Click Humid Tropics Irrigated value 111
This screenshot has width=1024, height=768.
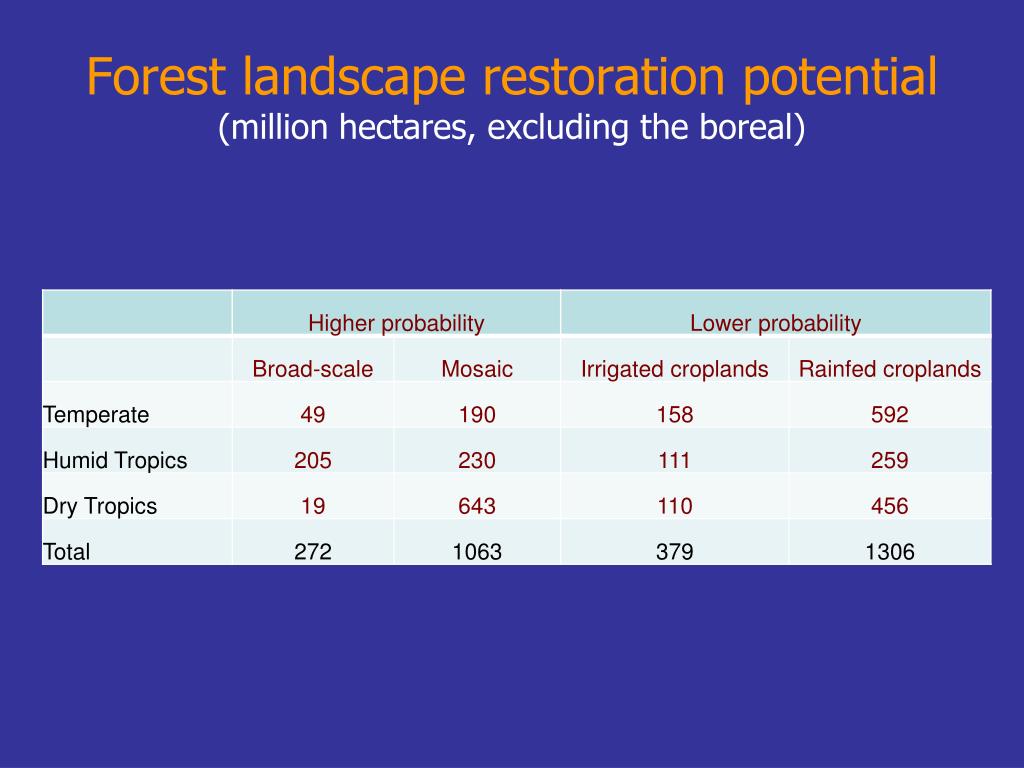tap(675, 460)
